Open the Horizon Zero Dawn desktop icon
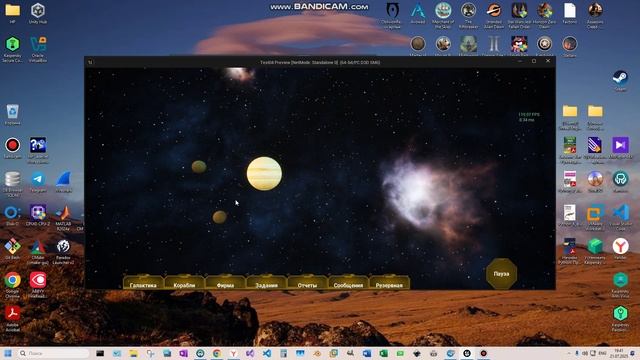Image resolution: width=640 pixels, height=360 pixels. (x=544, y=16)
